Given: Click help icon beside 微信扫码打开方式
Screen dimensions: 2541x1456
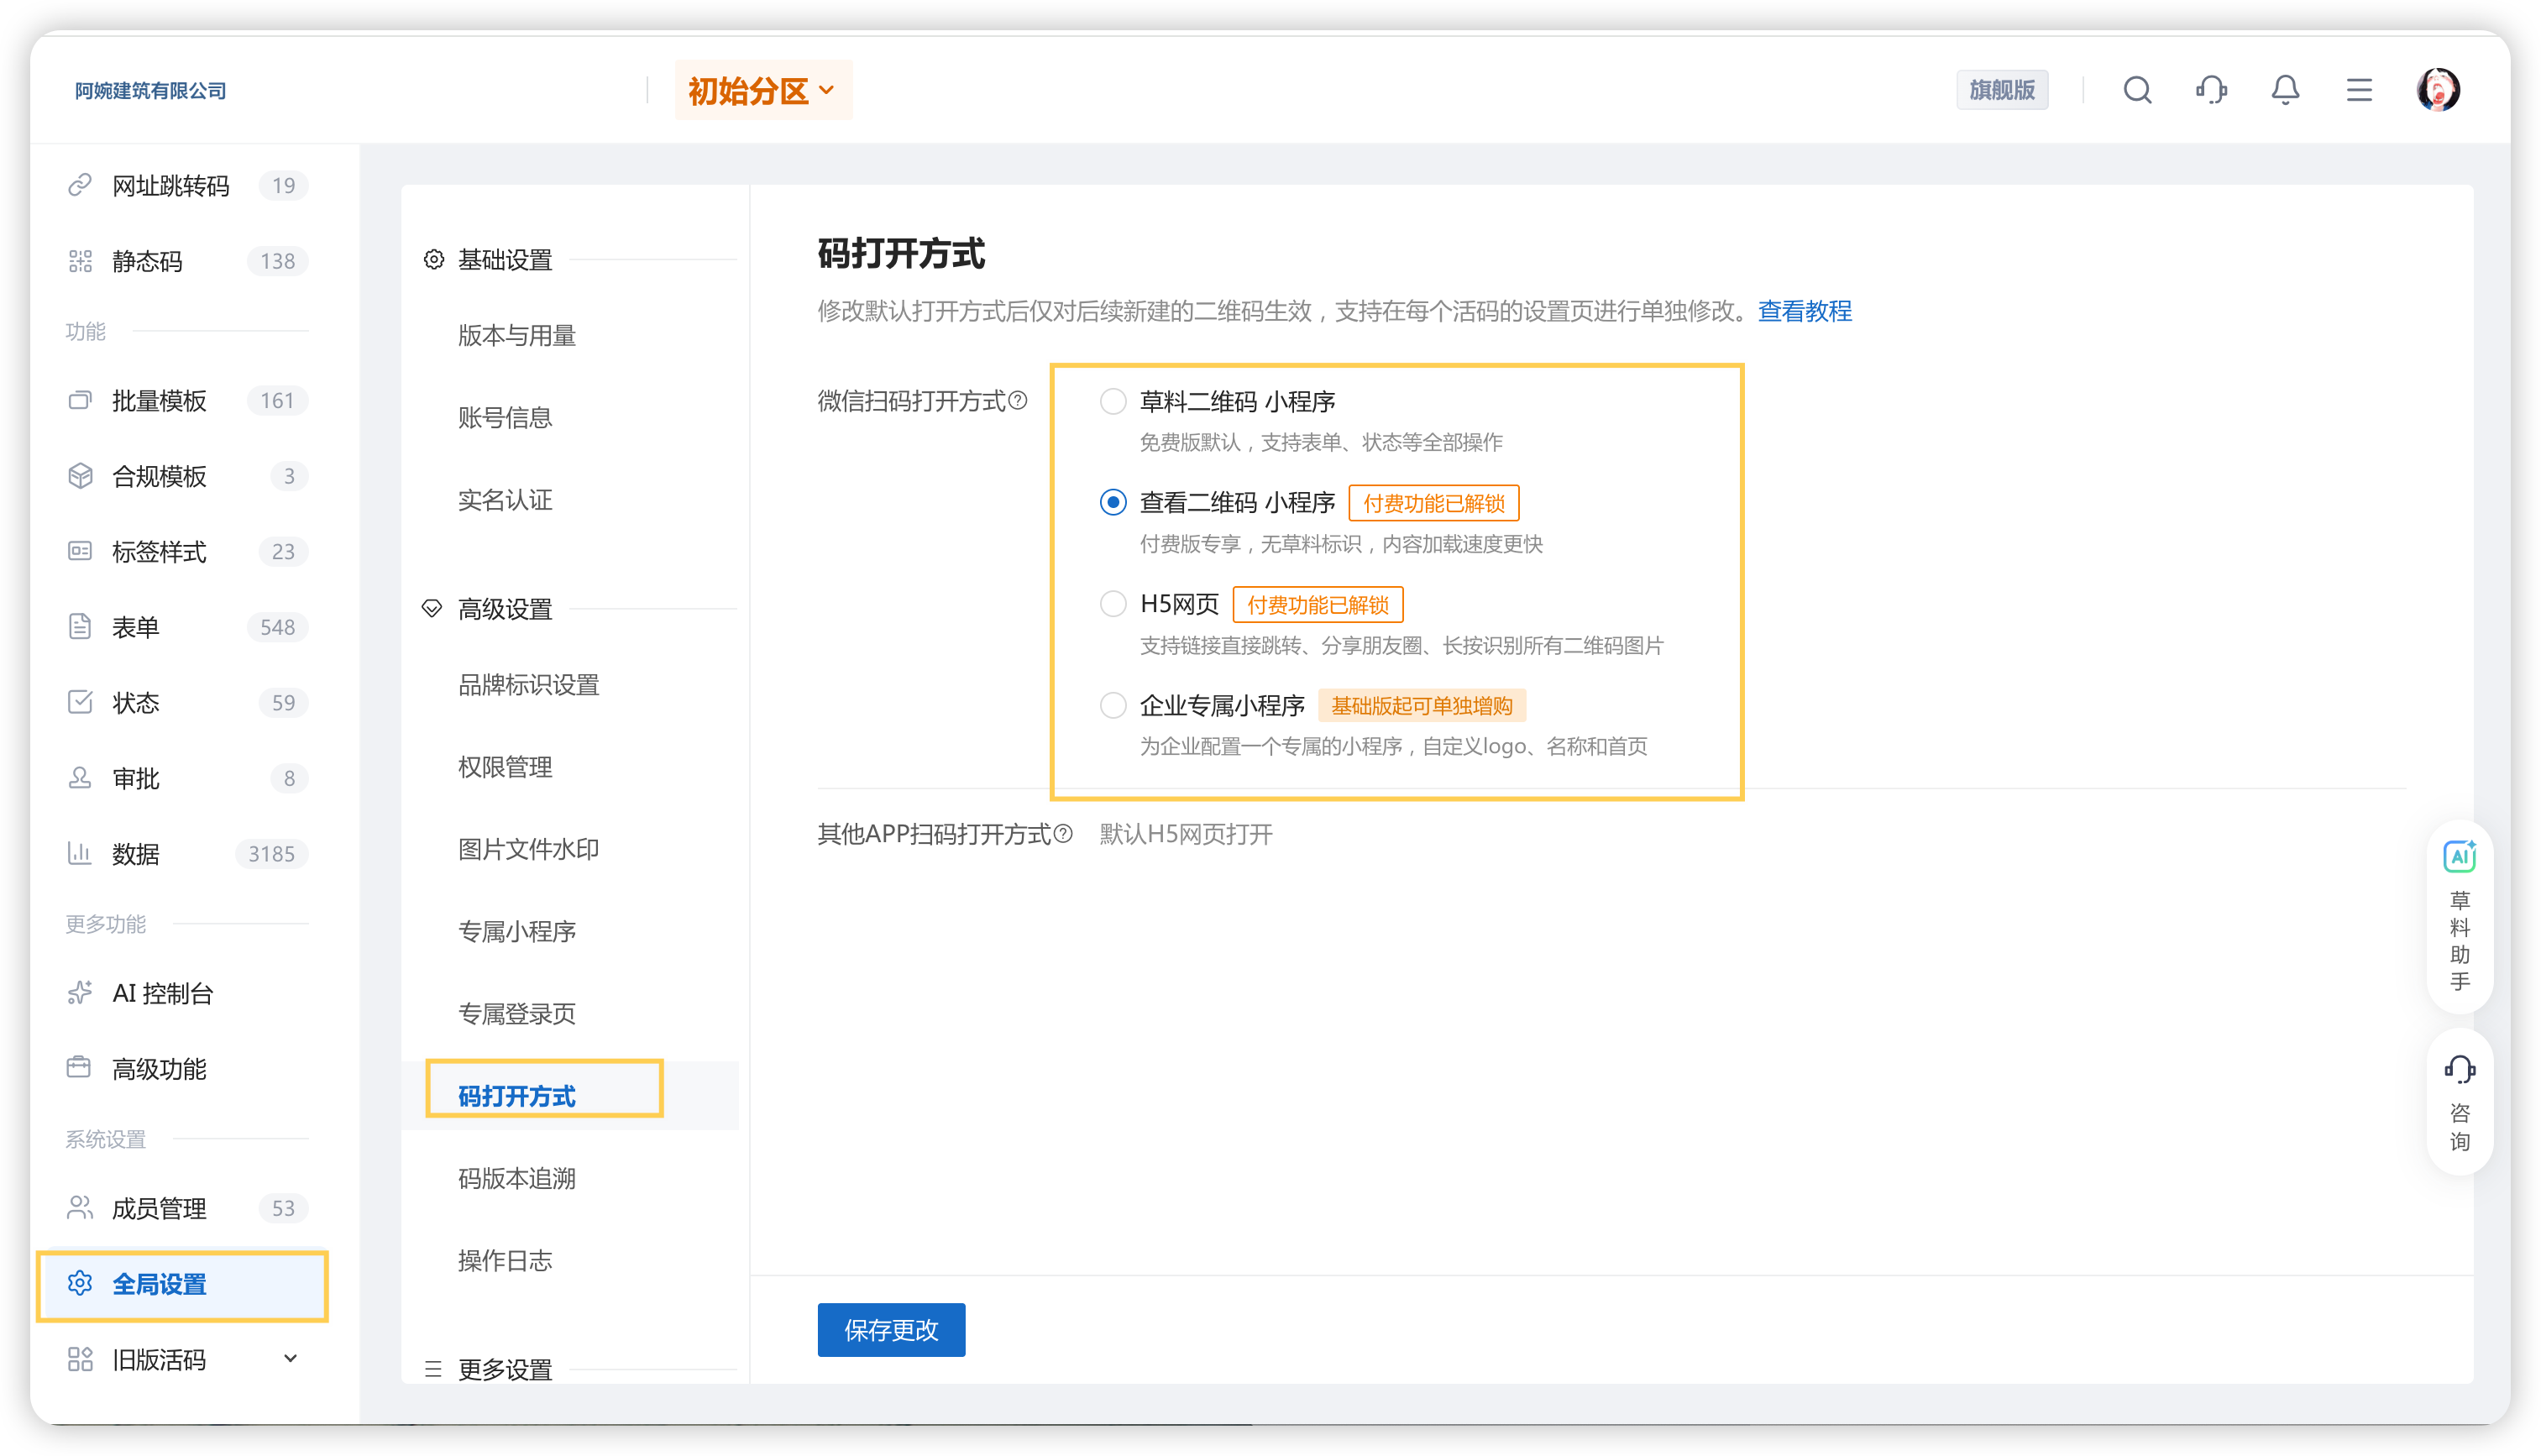Looking at the screenshot, I should click(1018, 401).
